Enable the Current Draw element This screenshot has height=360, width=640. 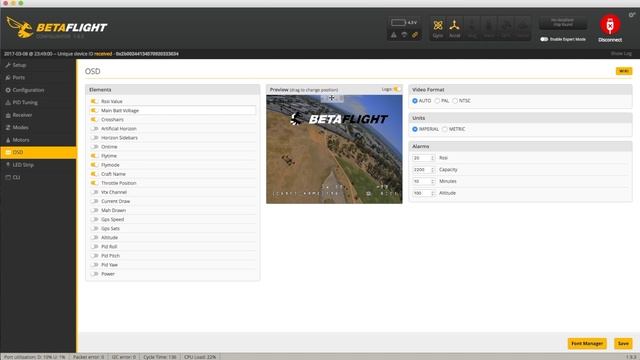(x=94, y=201)
